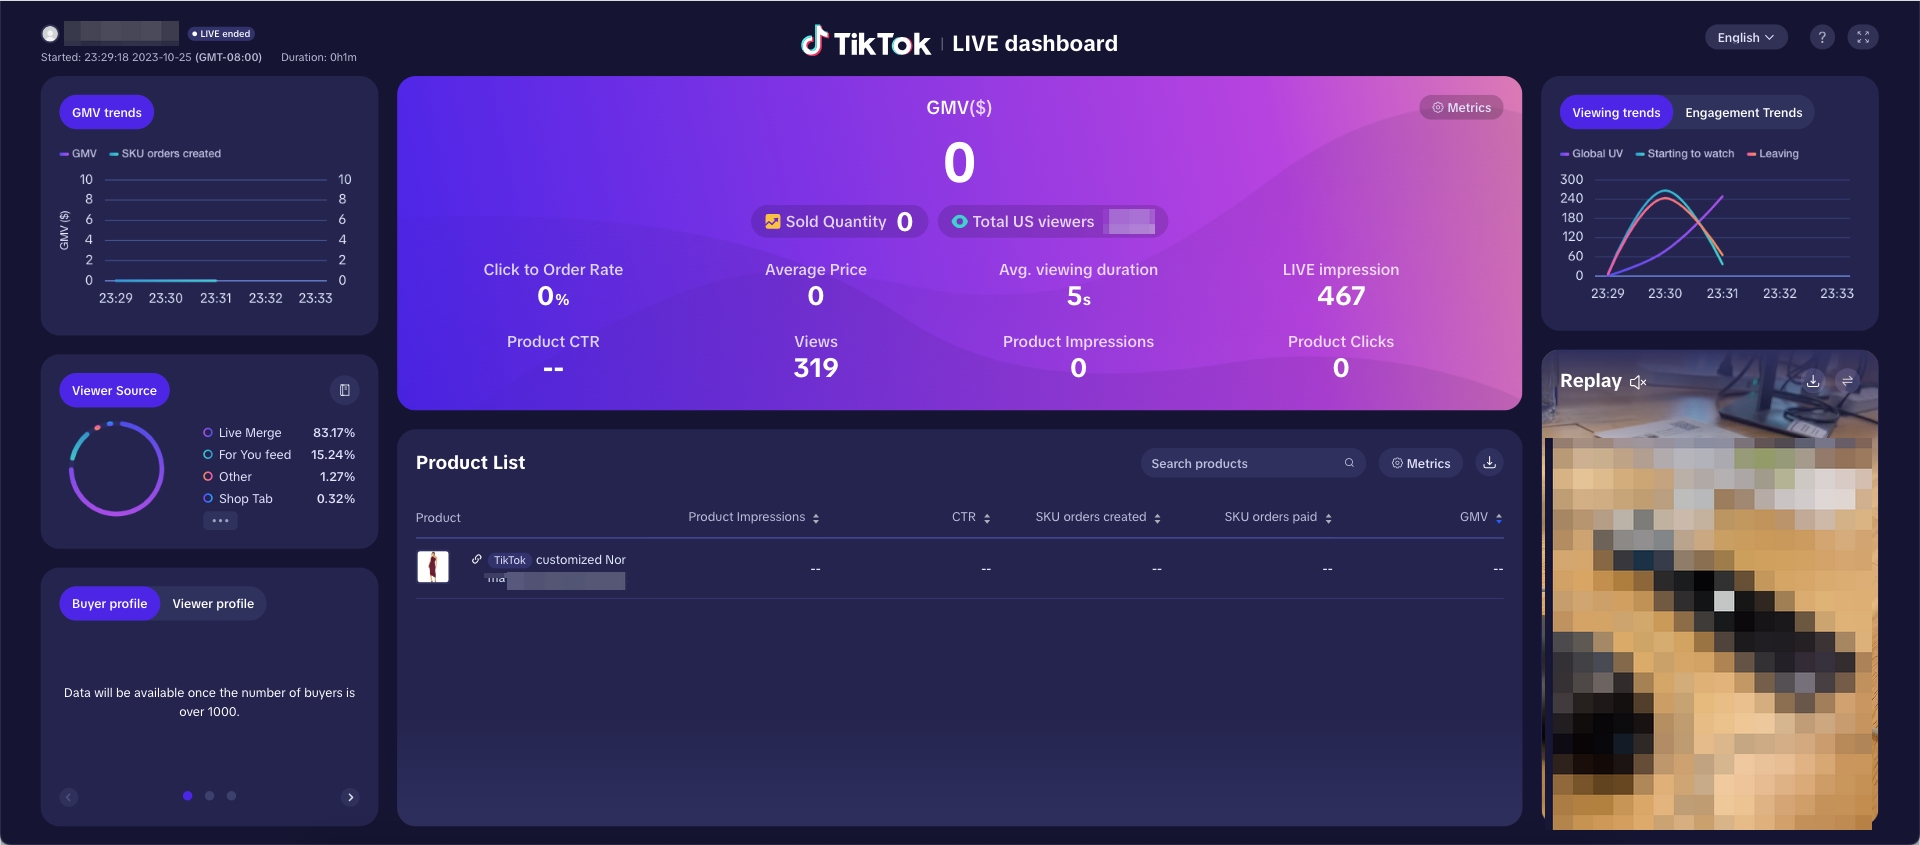Toggle Leaving legend series
1920x845 pixels.
[x=1773, y=154]
